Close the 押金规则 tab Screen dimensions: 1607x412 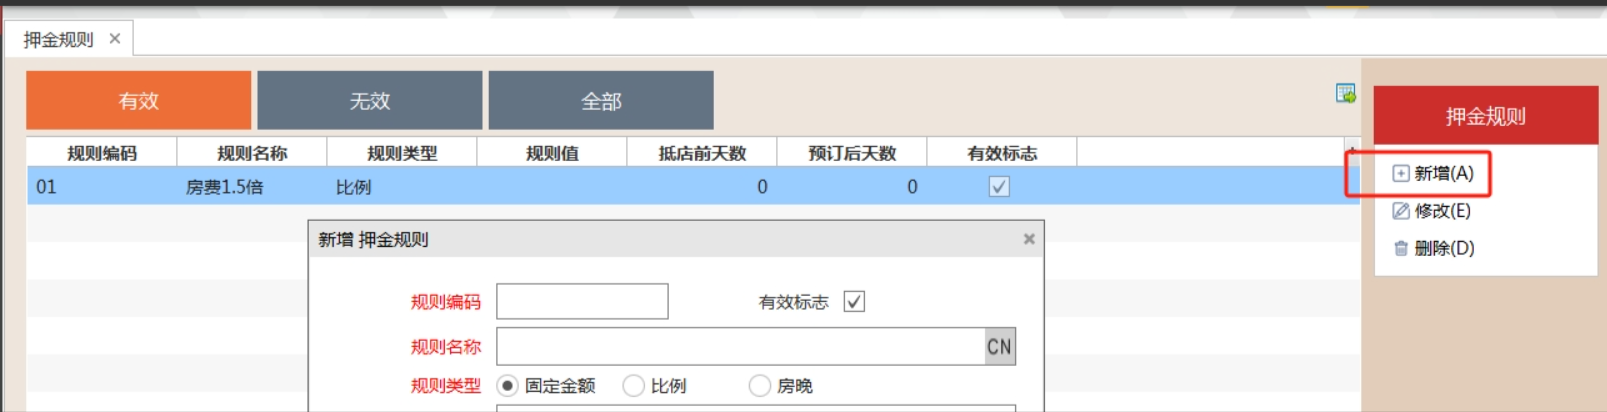(x=115, y=39)
